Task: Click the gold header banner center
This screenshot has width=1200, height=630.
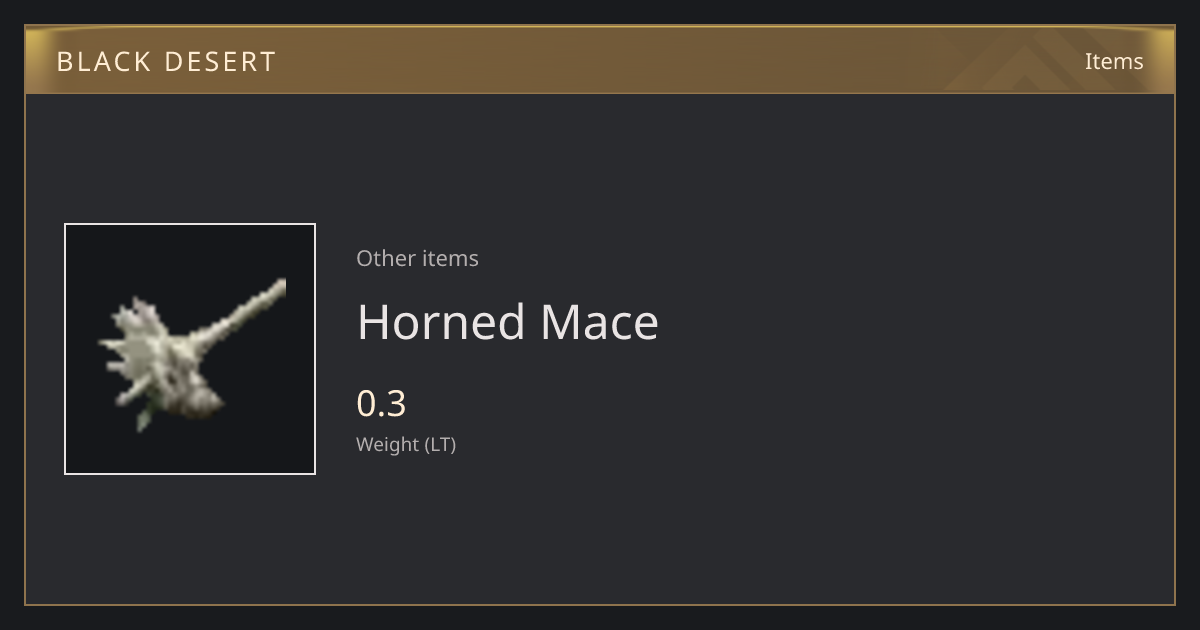Action: click(600, 60)
